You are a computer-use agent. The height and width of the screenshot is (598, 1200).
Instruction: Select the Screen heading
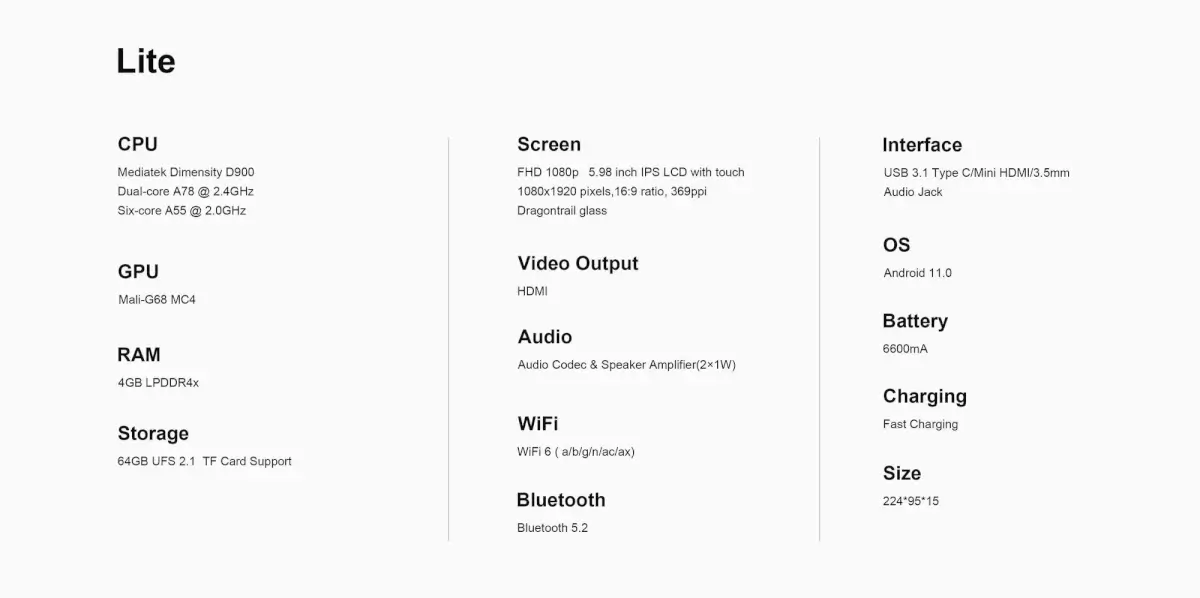tap(549, 144)
